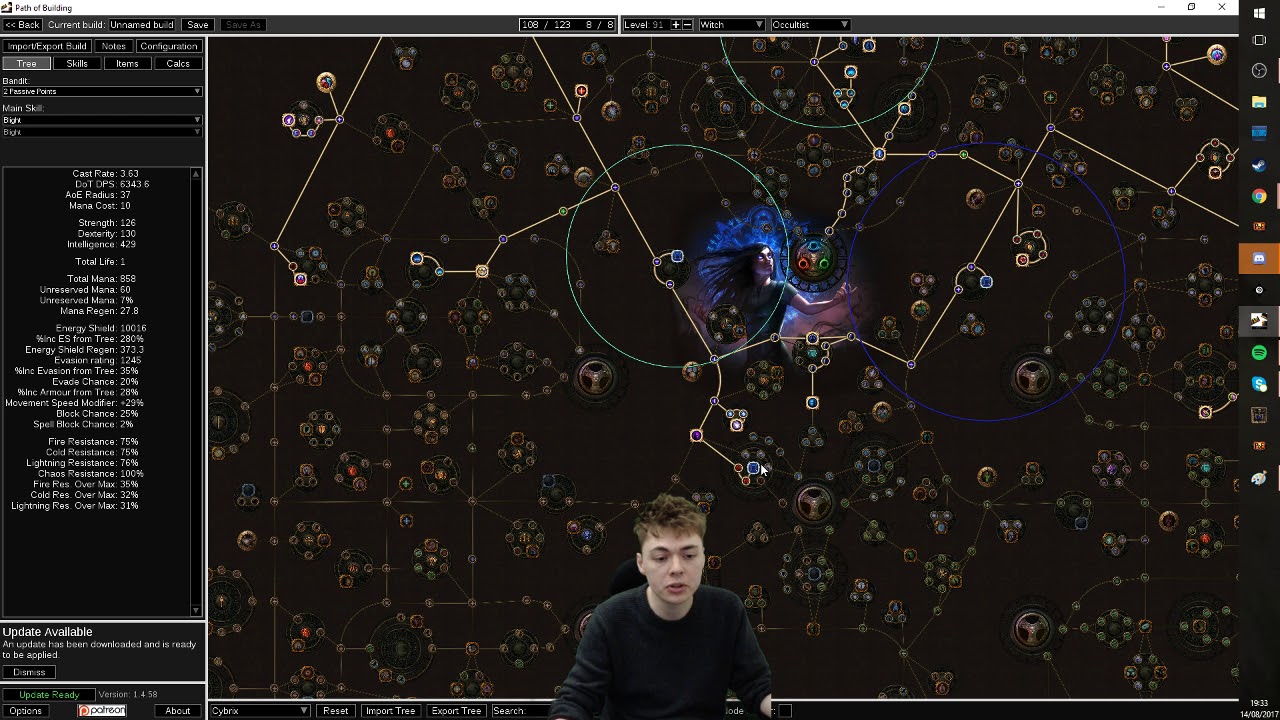Reset the passive tree
Image resolution: width=1280 pixels, height=720 pixels.
pyautogui.click(x=335, y=711)
